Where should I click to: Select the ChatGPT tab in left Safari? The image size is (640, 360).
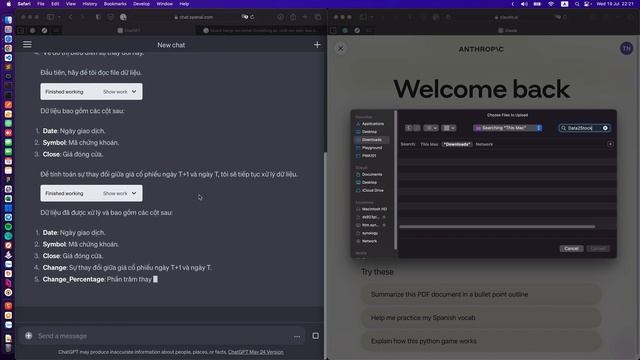129,30
